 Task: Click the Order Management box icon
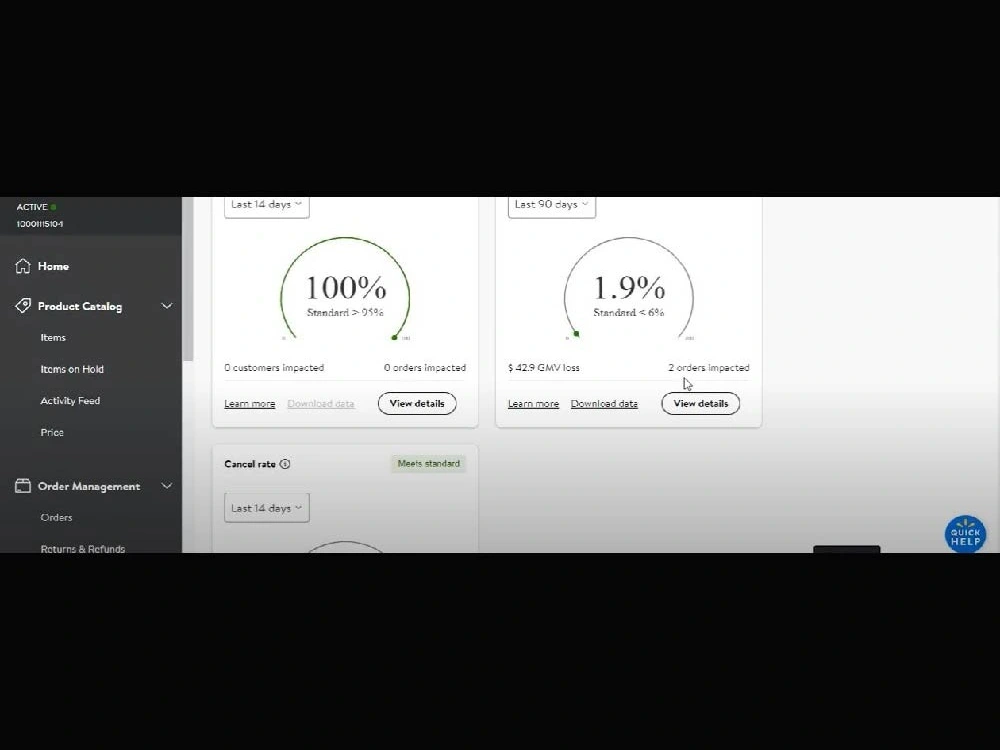[x=23, y=486]
